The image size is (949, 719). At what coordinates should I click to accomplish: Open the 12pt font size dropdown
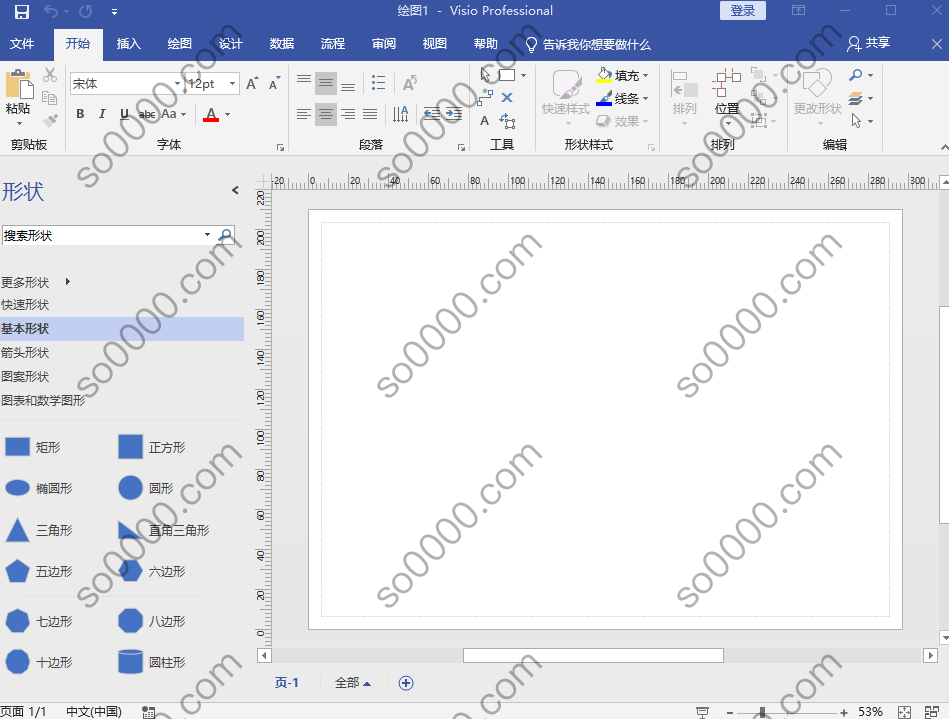coord(232,84)
